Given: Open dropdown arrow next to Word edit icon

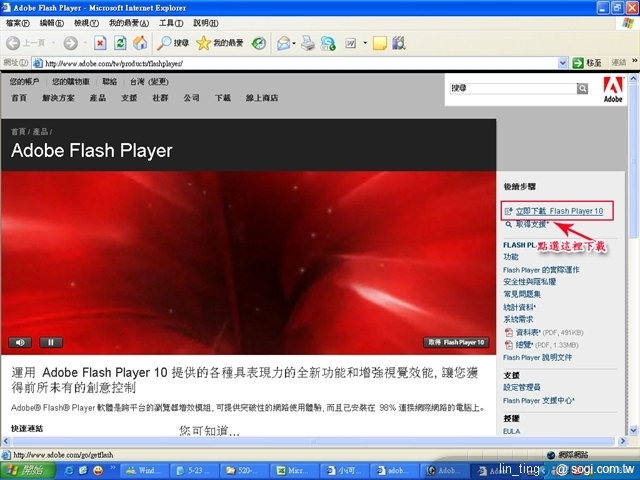Looking at the screenshot, I should tap(365, 43).
